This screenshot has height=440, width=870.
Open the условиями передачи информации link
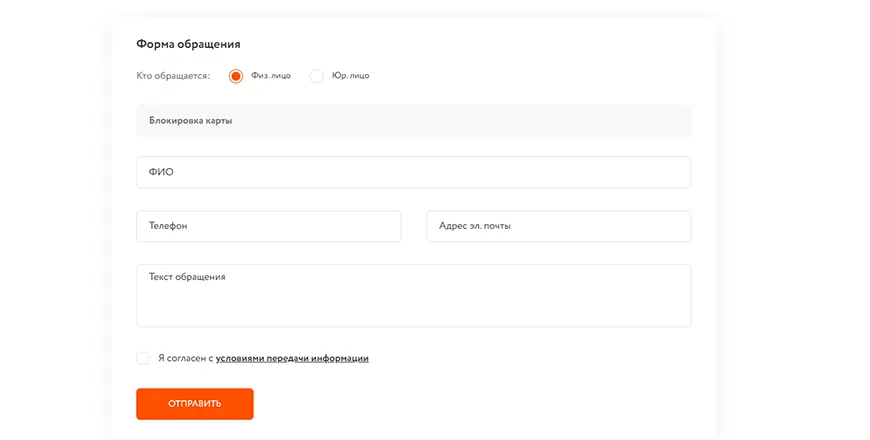pos(292,358)
